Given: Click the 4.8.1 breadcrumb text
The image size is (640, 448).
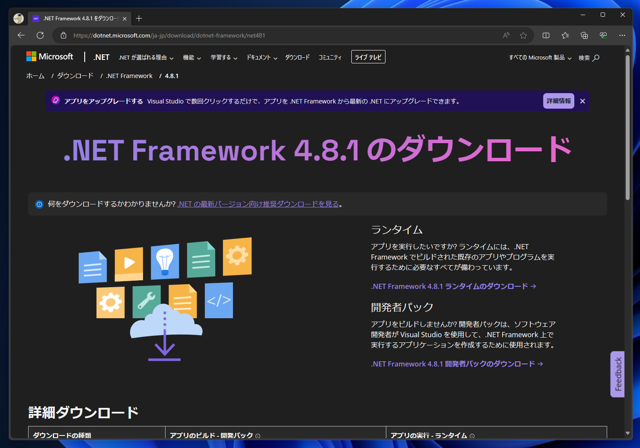Looking at the screenshot, I should 172,76.
